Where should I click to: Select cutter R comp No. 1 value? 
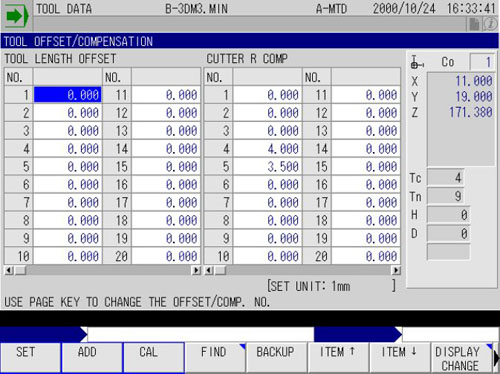pos(267,95)
